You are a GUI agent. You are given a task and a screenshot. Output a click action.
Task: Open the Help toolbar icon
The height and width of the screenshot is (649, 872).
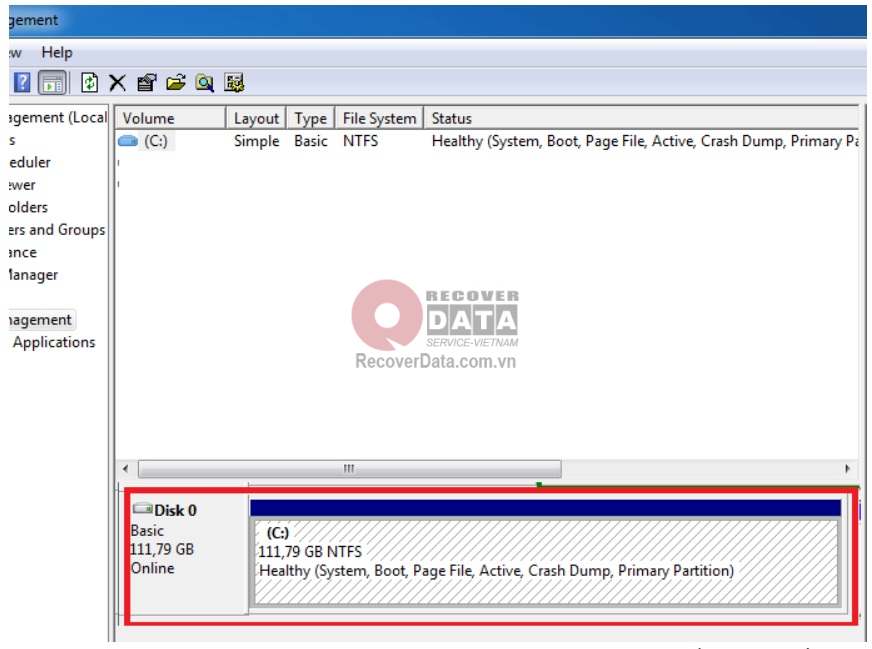(21, 83)
